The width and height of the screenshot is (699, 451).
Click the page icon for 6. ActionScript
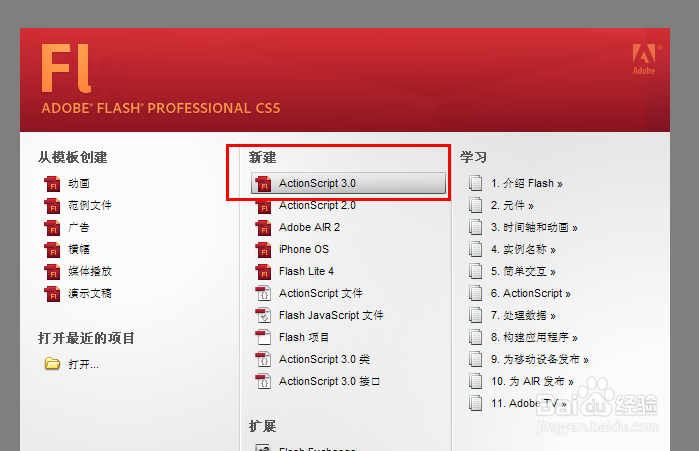coord(476,293)
